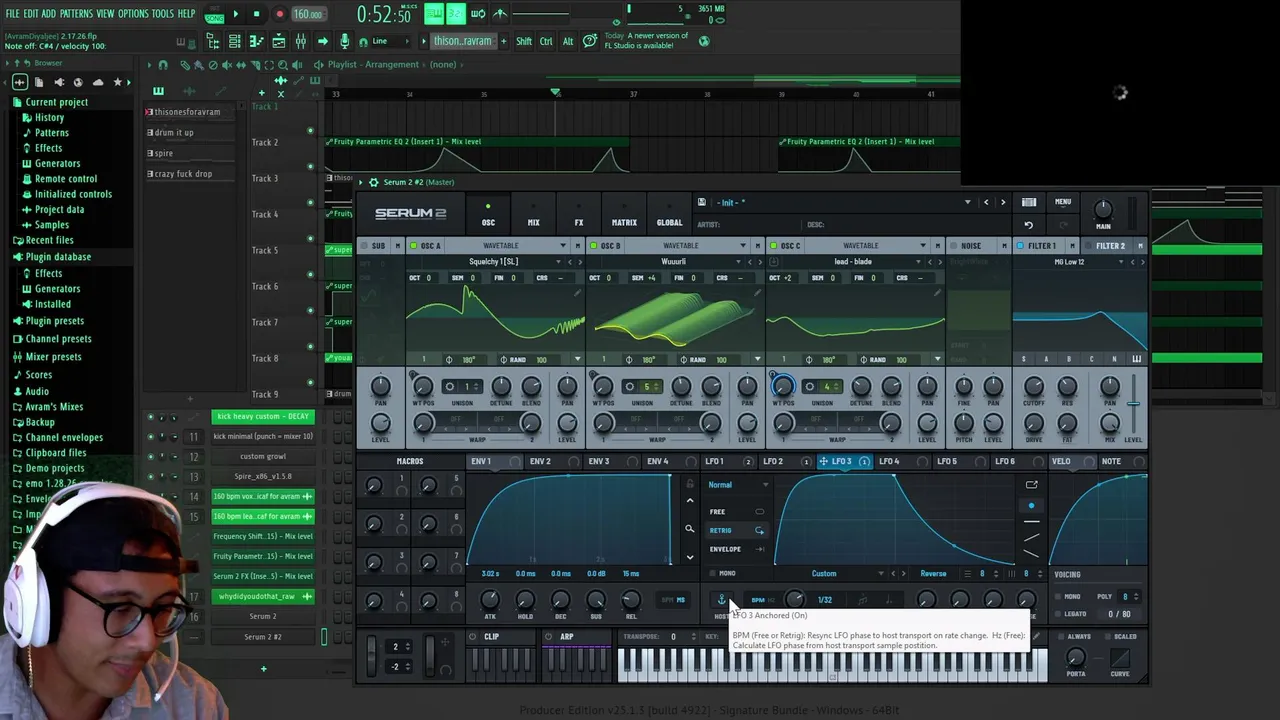The image size is (1280, 720).
Task: Open the GLOBAL tab in Serum 2
Action: tap(669, 215)
